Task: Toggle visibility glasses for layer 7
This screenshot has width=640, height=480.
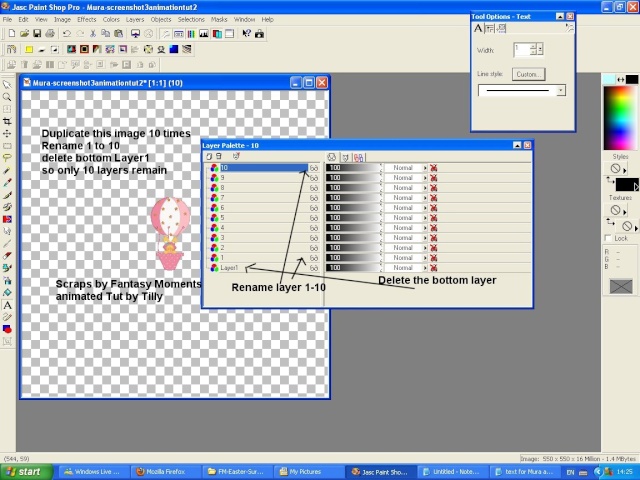Action: click(x=313, y=198)
